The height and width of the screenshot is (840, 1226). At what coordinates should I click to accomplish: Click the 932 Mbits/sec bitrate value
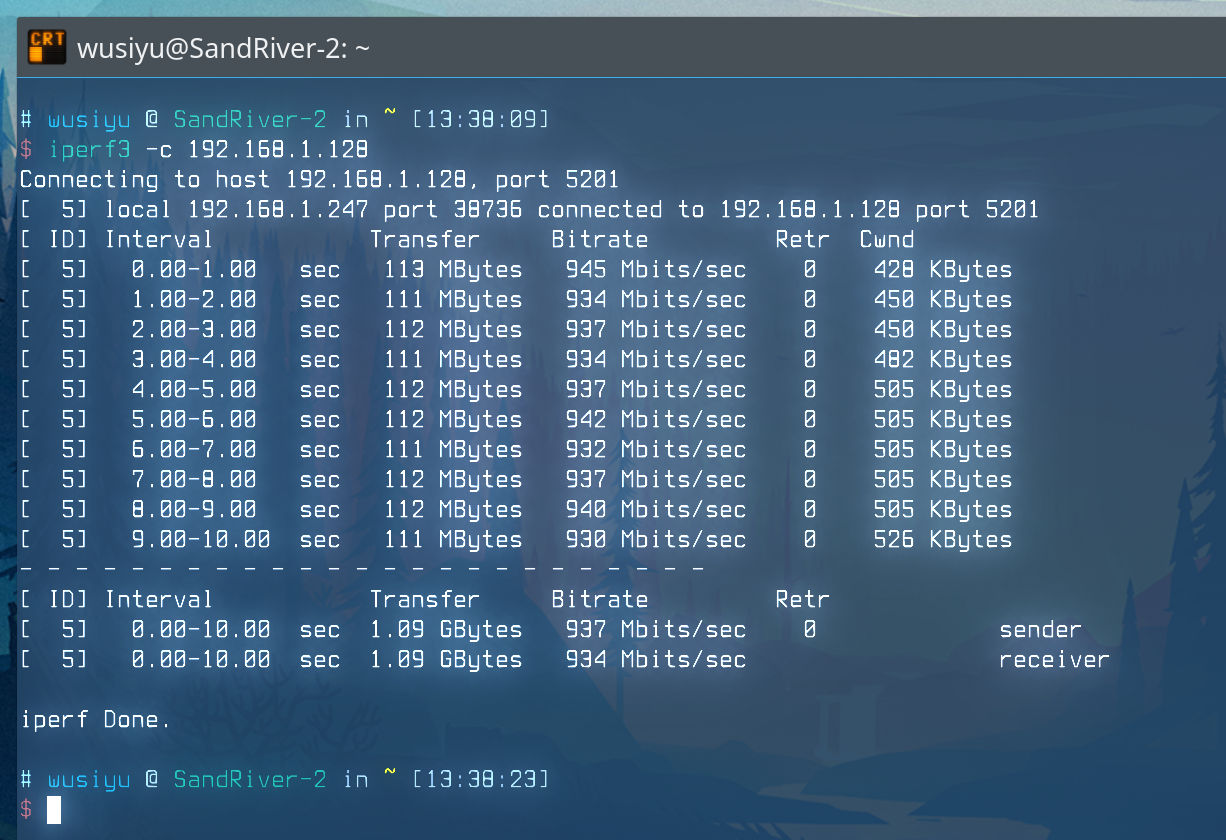[x=656, y=450]
